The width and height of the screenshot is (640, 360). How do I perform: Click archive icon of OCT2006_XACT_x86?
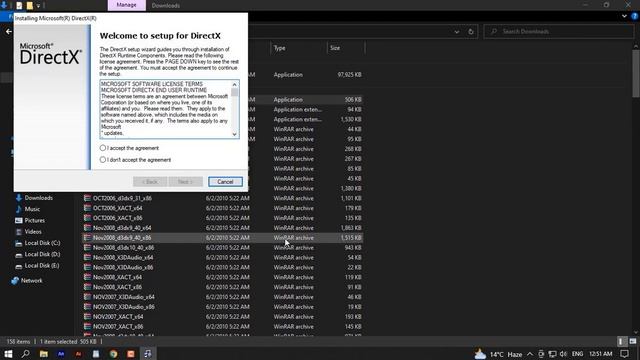pos(87,218)
